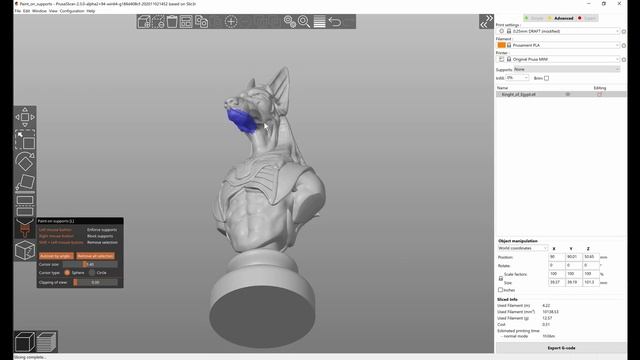The image size is (640, 360).
Task: Click Autoset by angle button
Action: coord(56,256)
